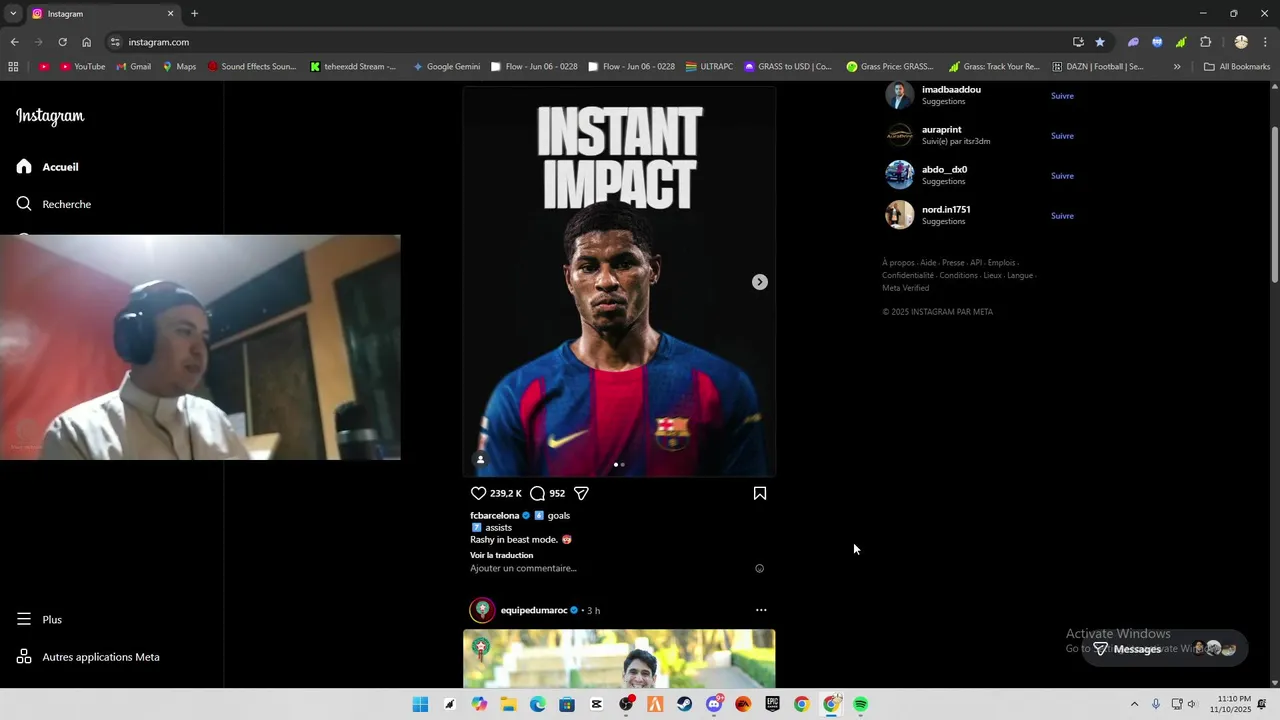View site information icon in address bar

[x=115, y=42]
